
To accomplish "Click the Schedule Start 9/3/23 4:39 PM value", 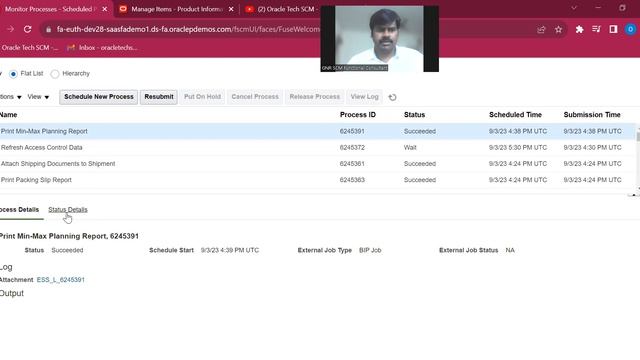I will (x=229, y=250).
